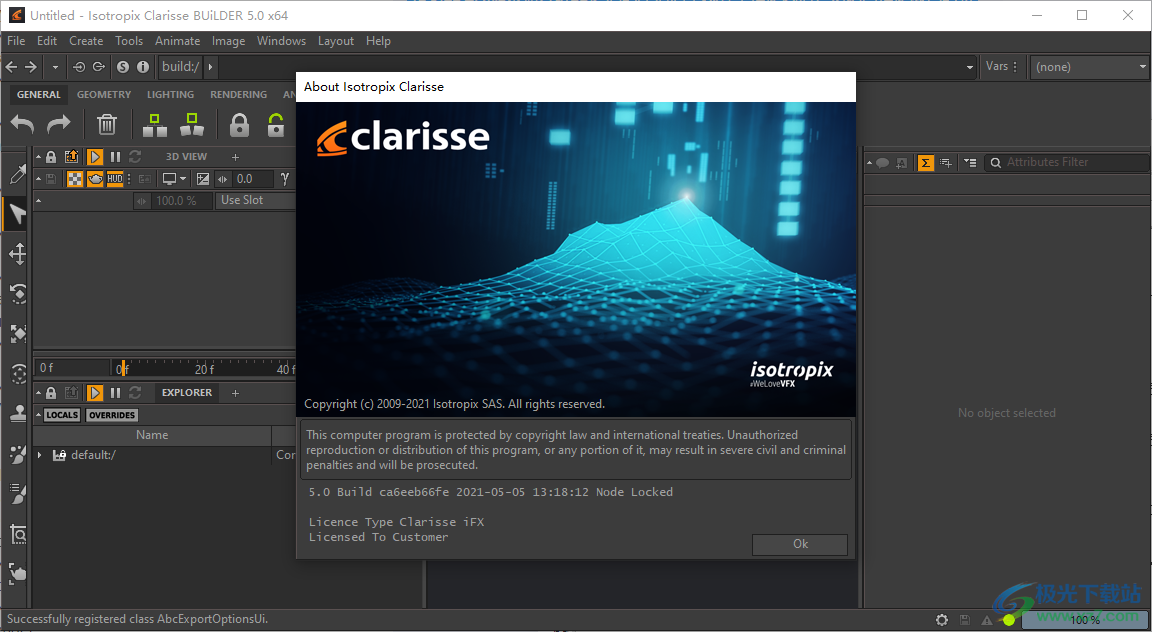Screen dimensions: 1152x632
Task: Open the Layout menu
Action: click(x=336, y=41)
